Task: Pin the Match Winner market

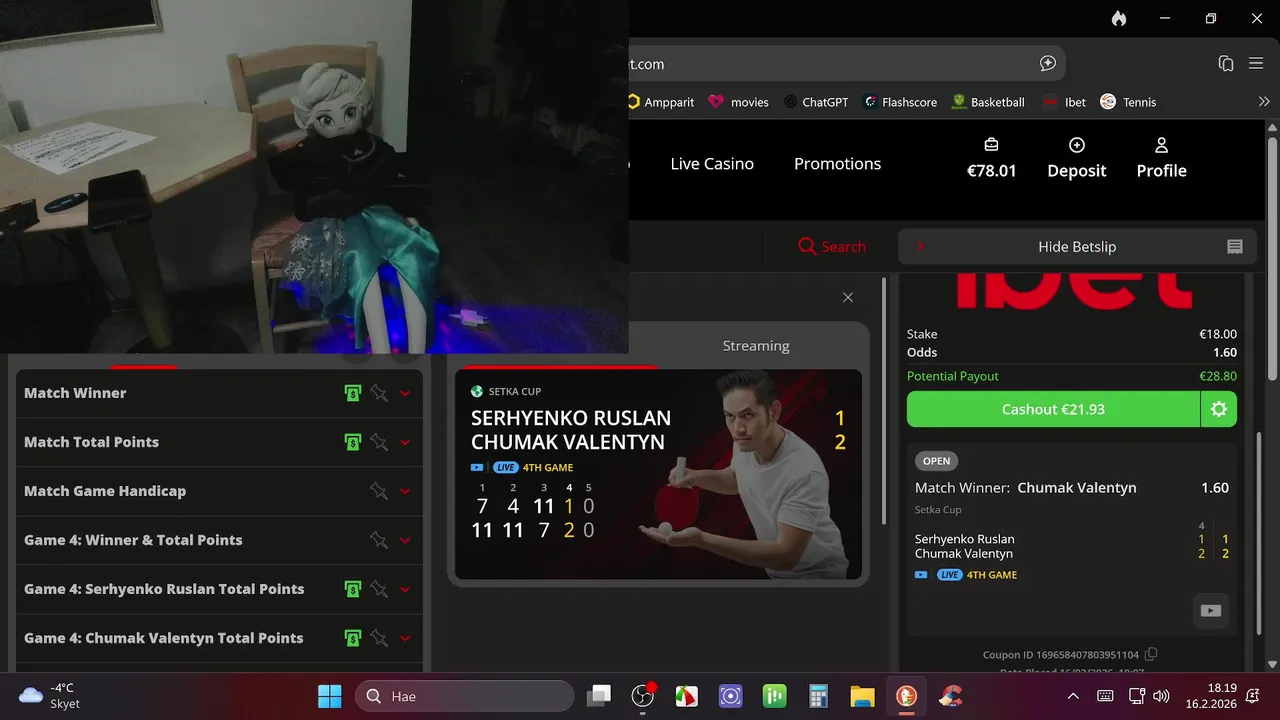Action: pos(379,393)
